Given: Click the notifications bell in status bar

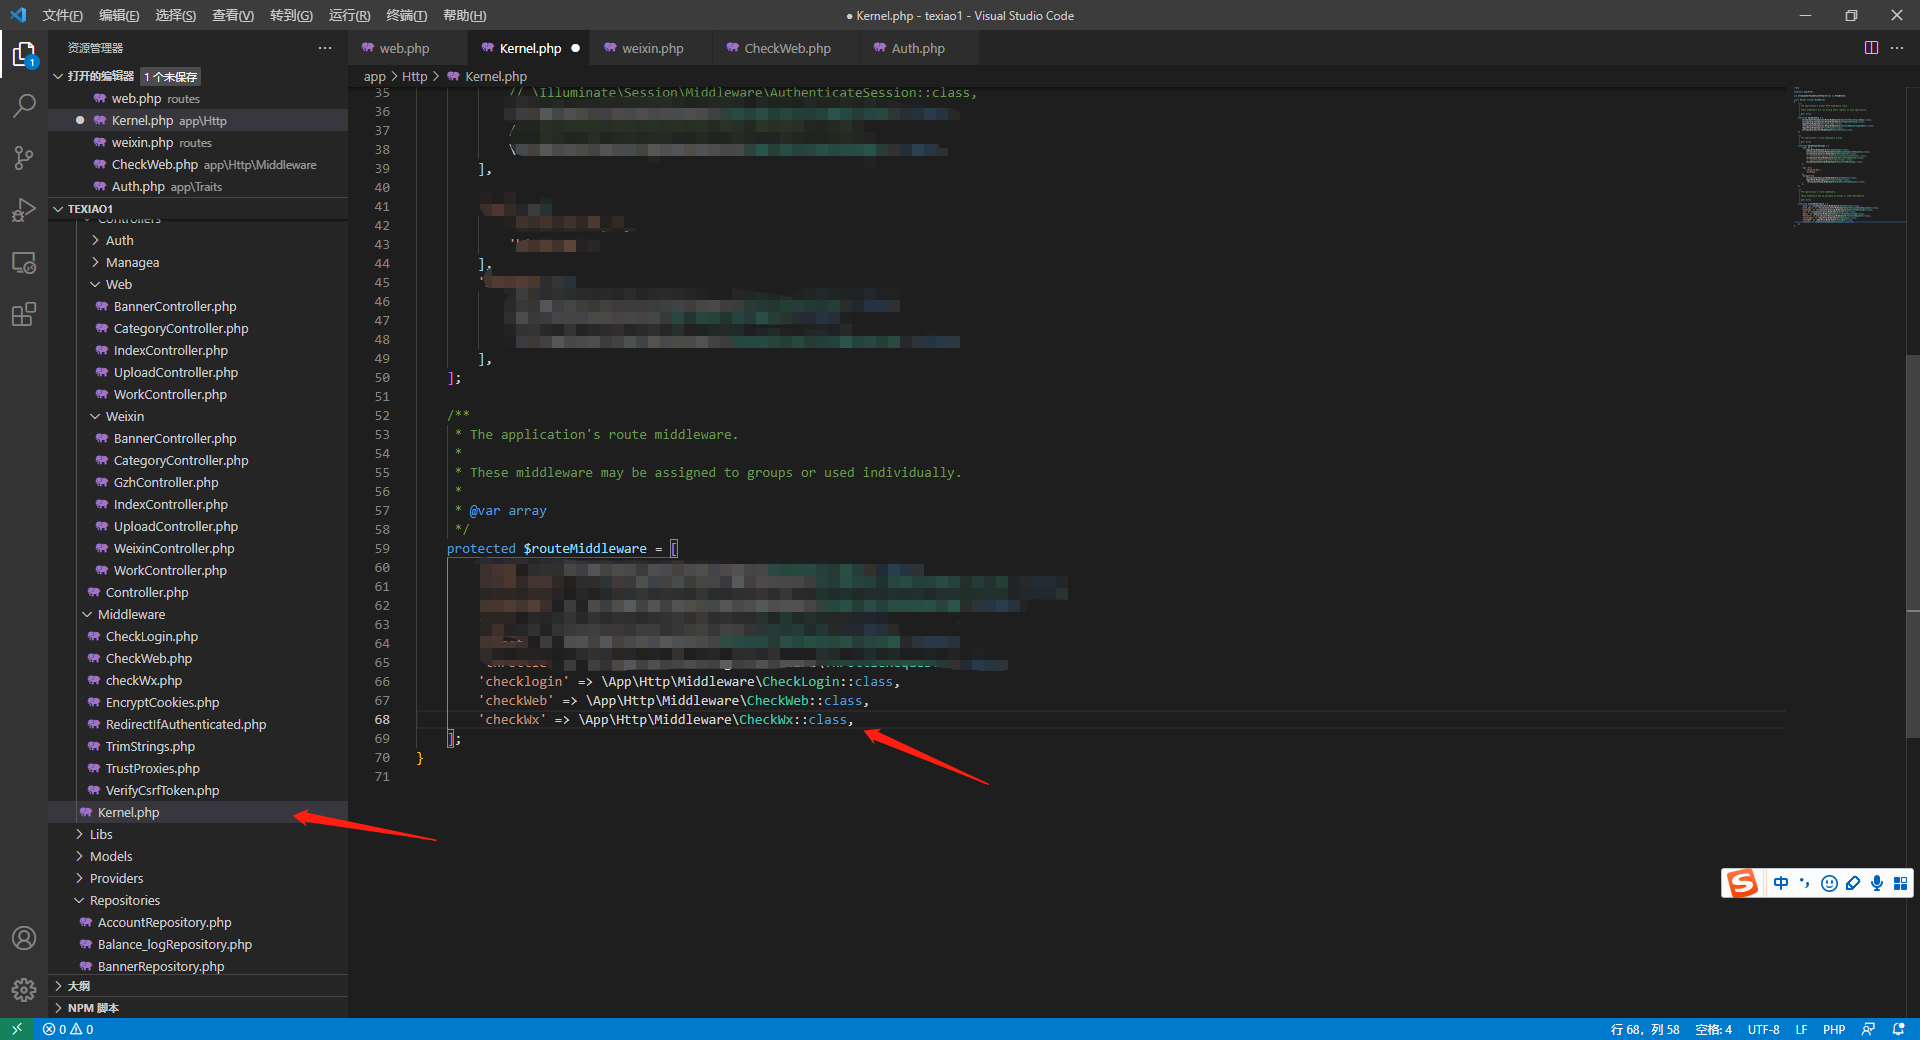Looking at the screenshot, I should [1898, 1029].
